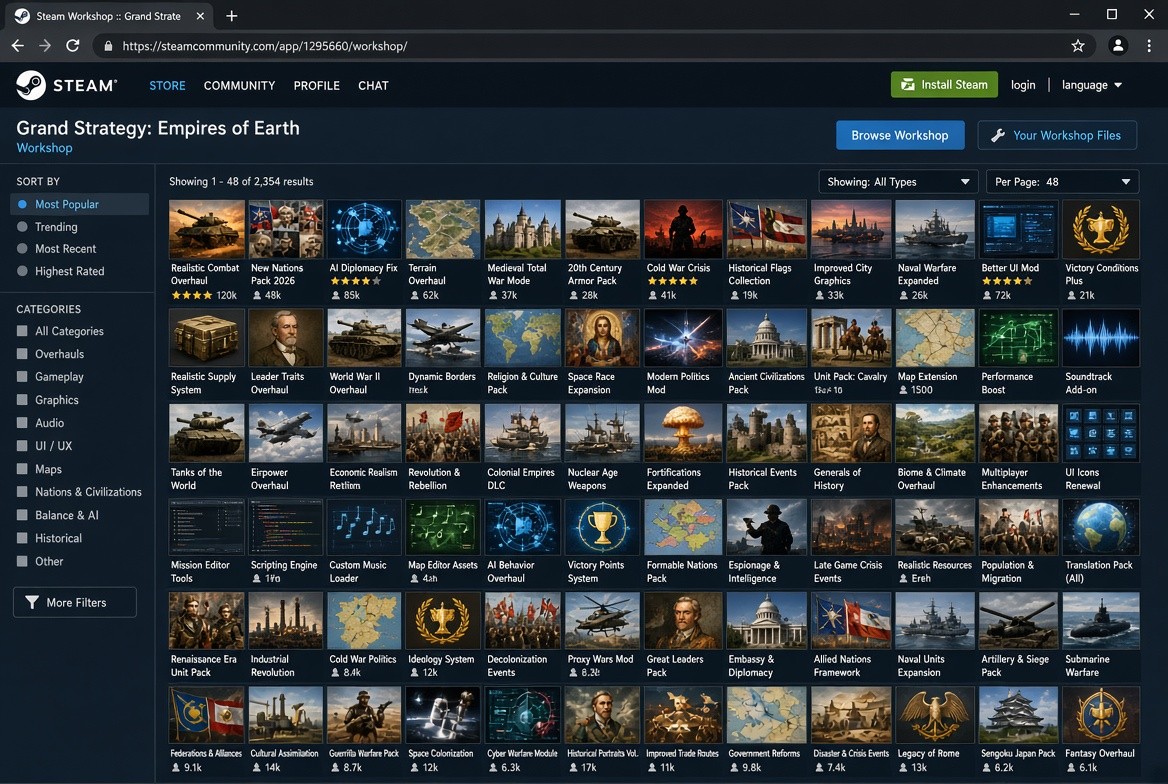This screenshot has width=1168, height=784.
Task: Click the Medieval Total War Mode title
Action: point(516,274)
